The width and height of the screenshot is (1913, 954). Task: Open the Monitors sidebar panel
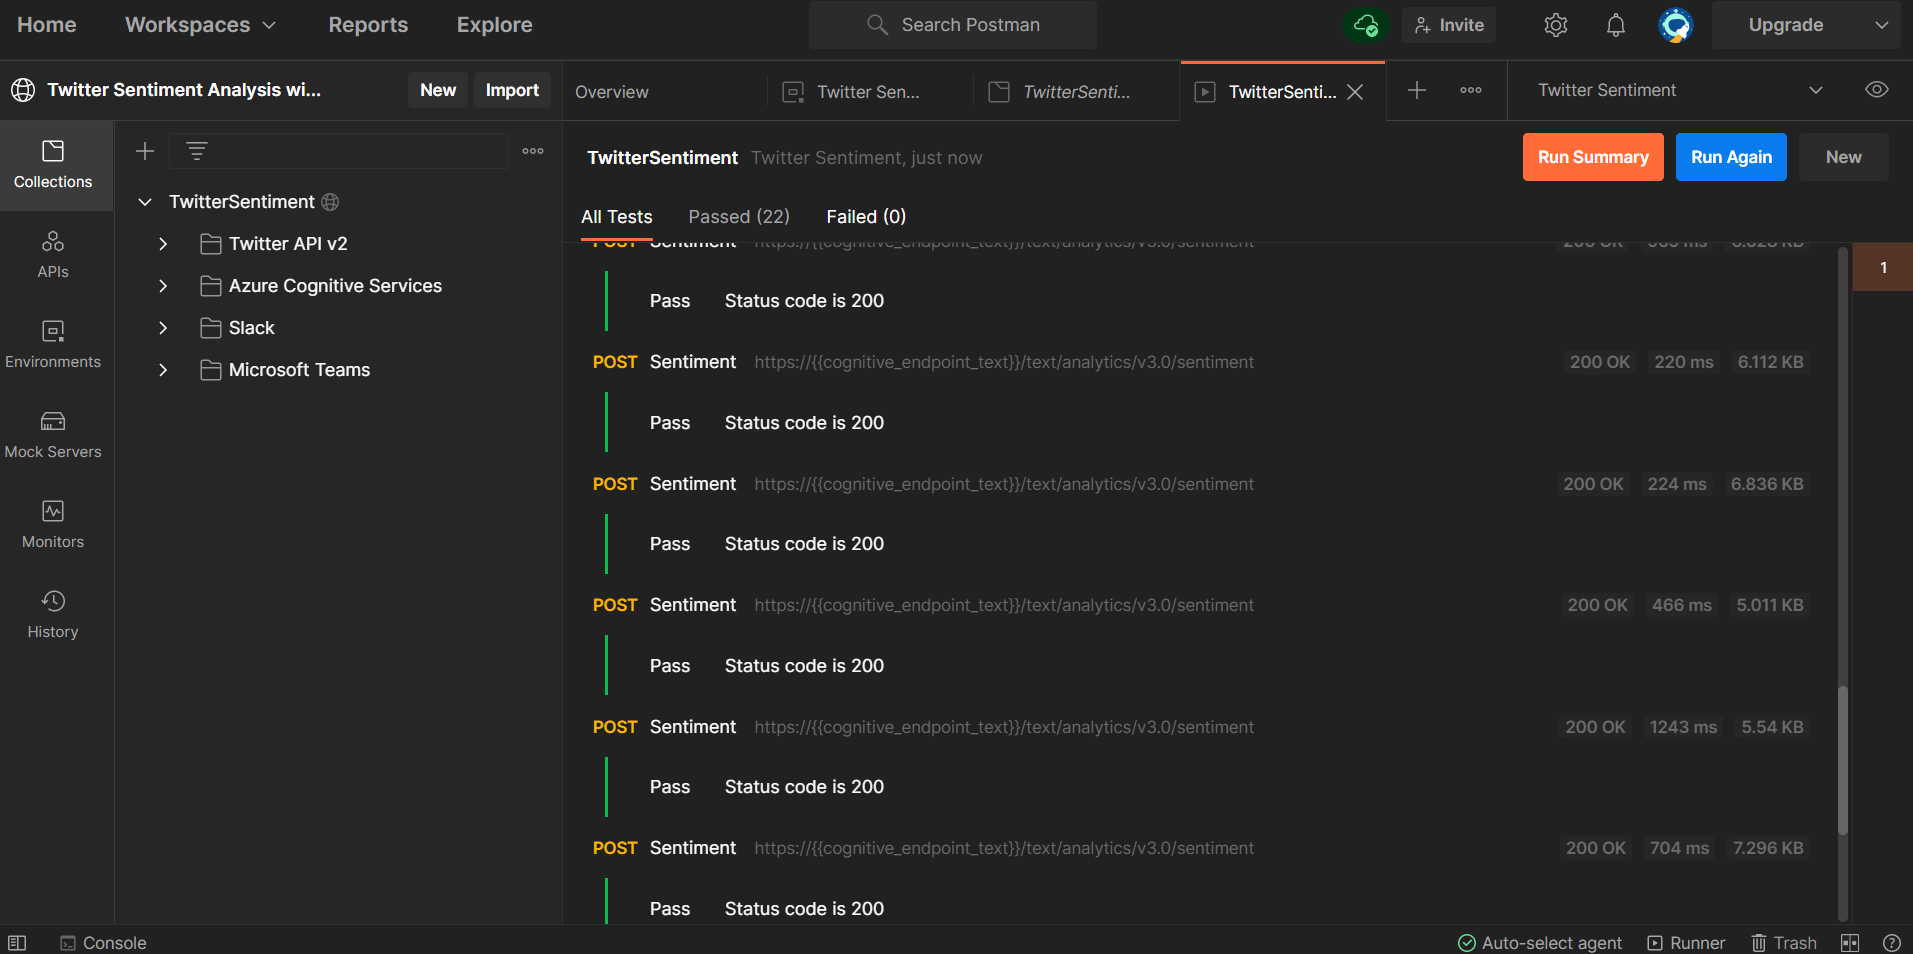pyautogui.click(x=53, y=525)
